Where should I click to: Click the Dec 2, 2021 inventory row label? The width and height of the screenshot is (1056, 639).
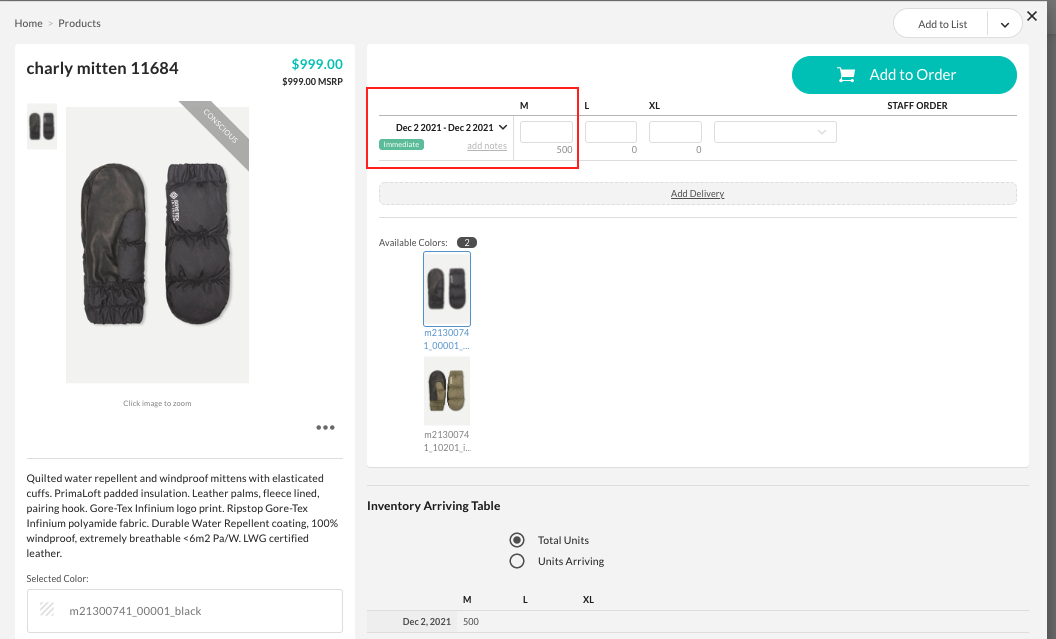coord(426,621)
